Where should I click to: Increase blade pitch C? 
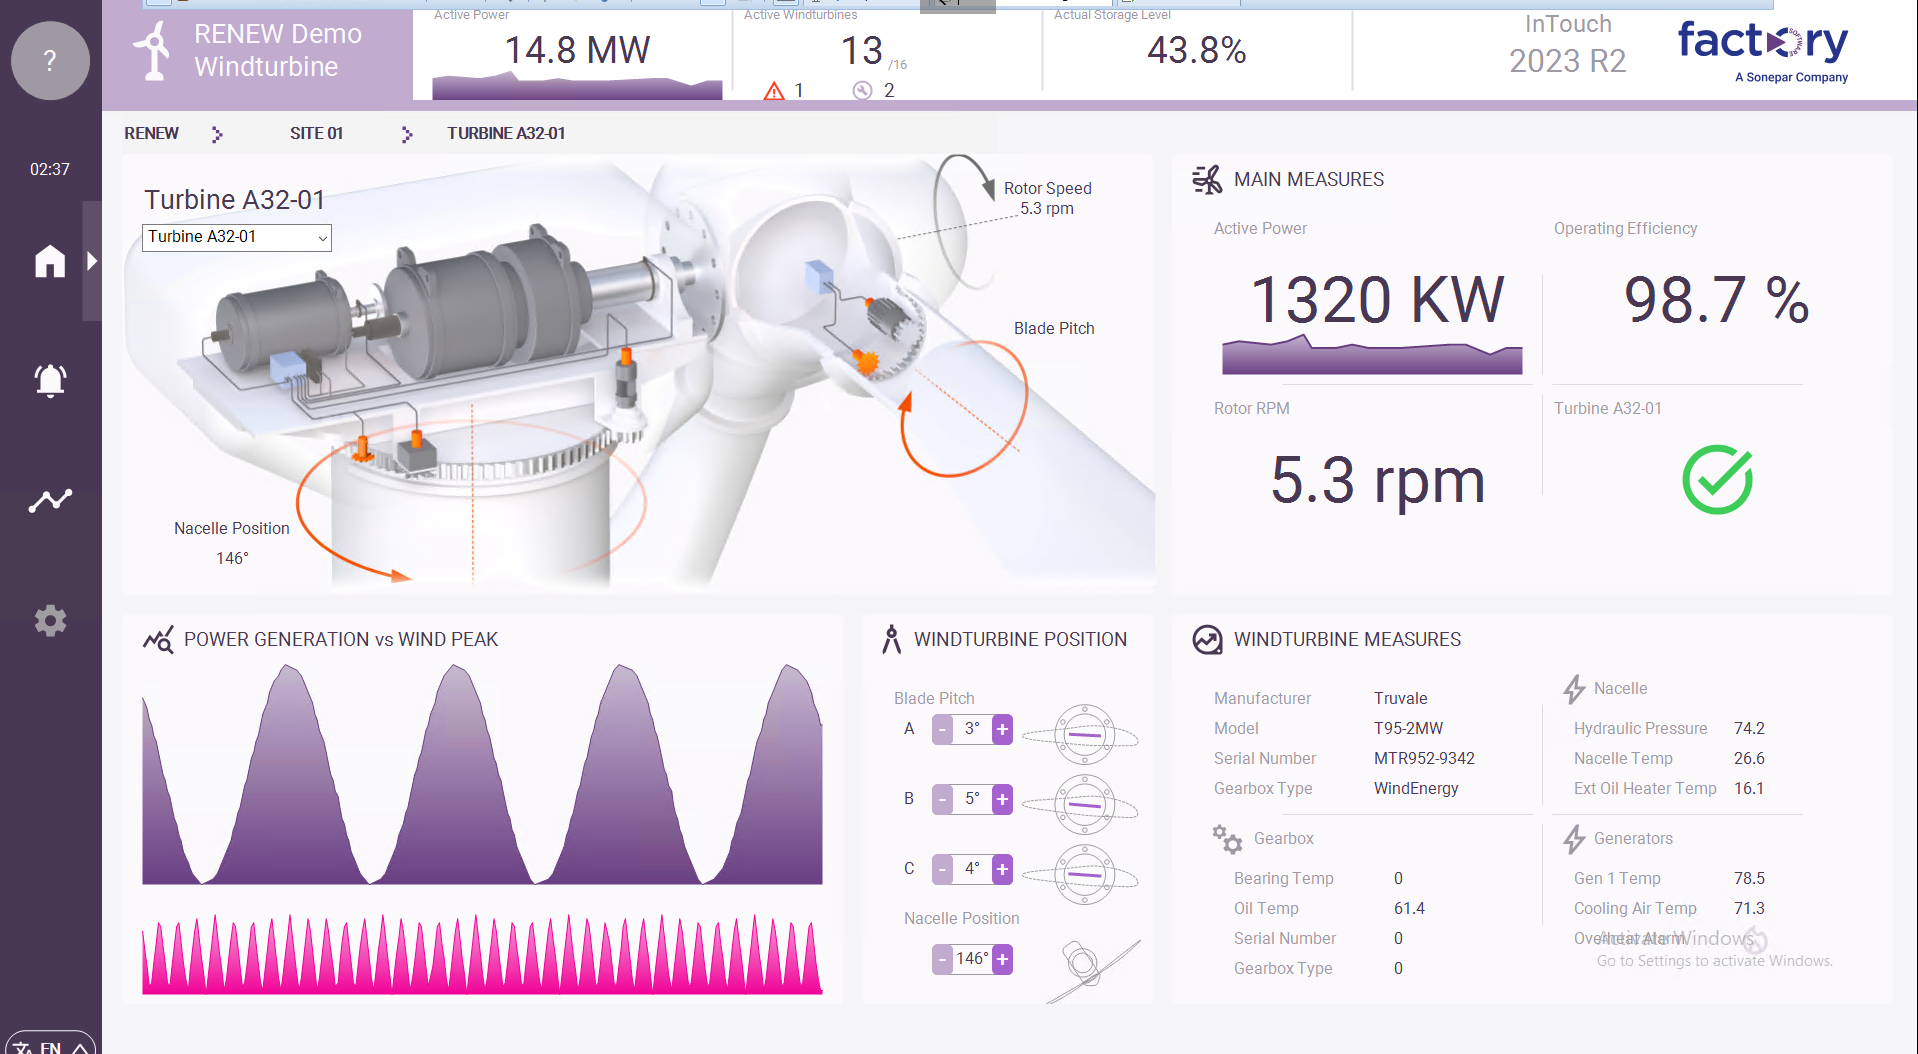click(x=1002, y=870)
